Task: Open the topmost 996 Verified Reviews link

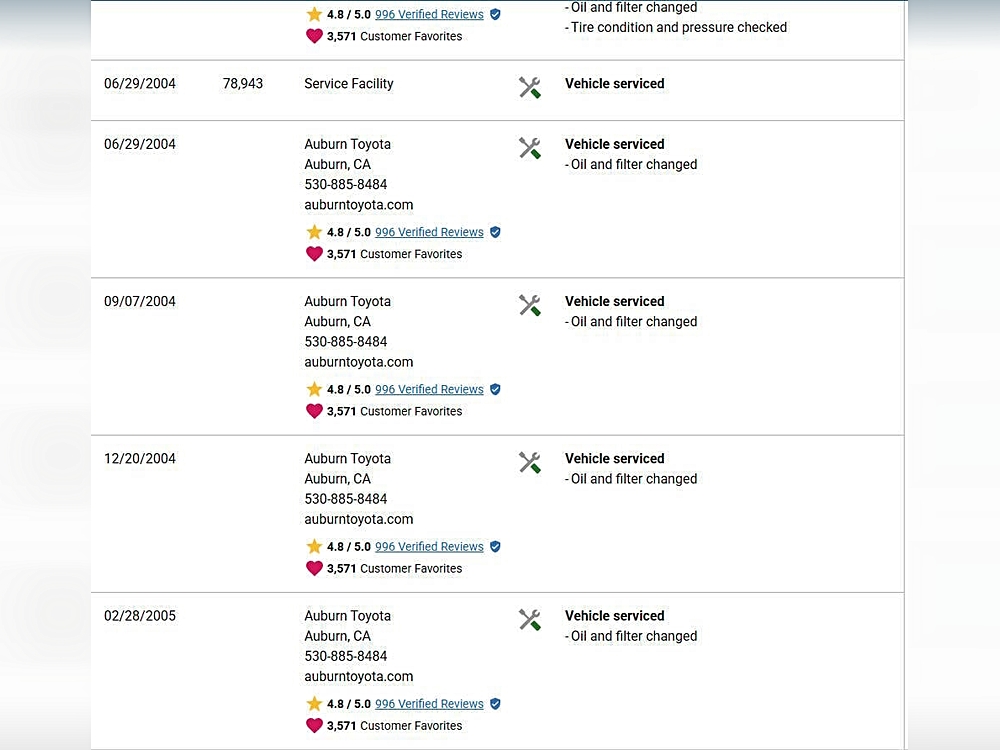Action: pyautogui.click(x=429, y=15)
